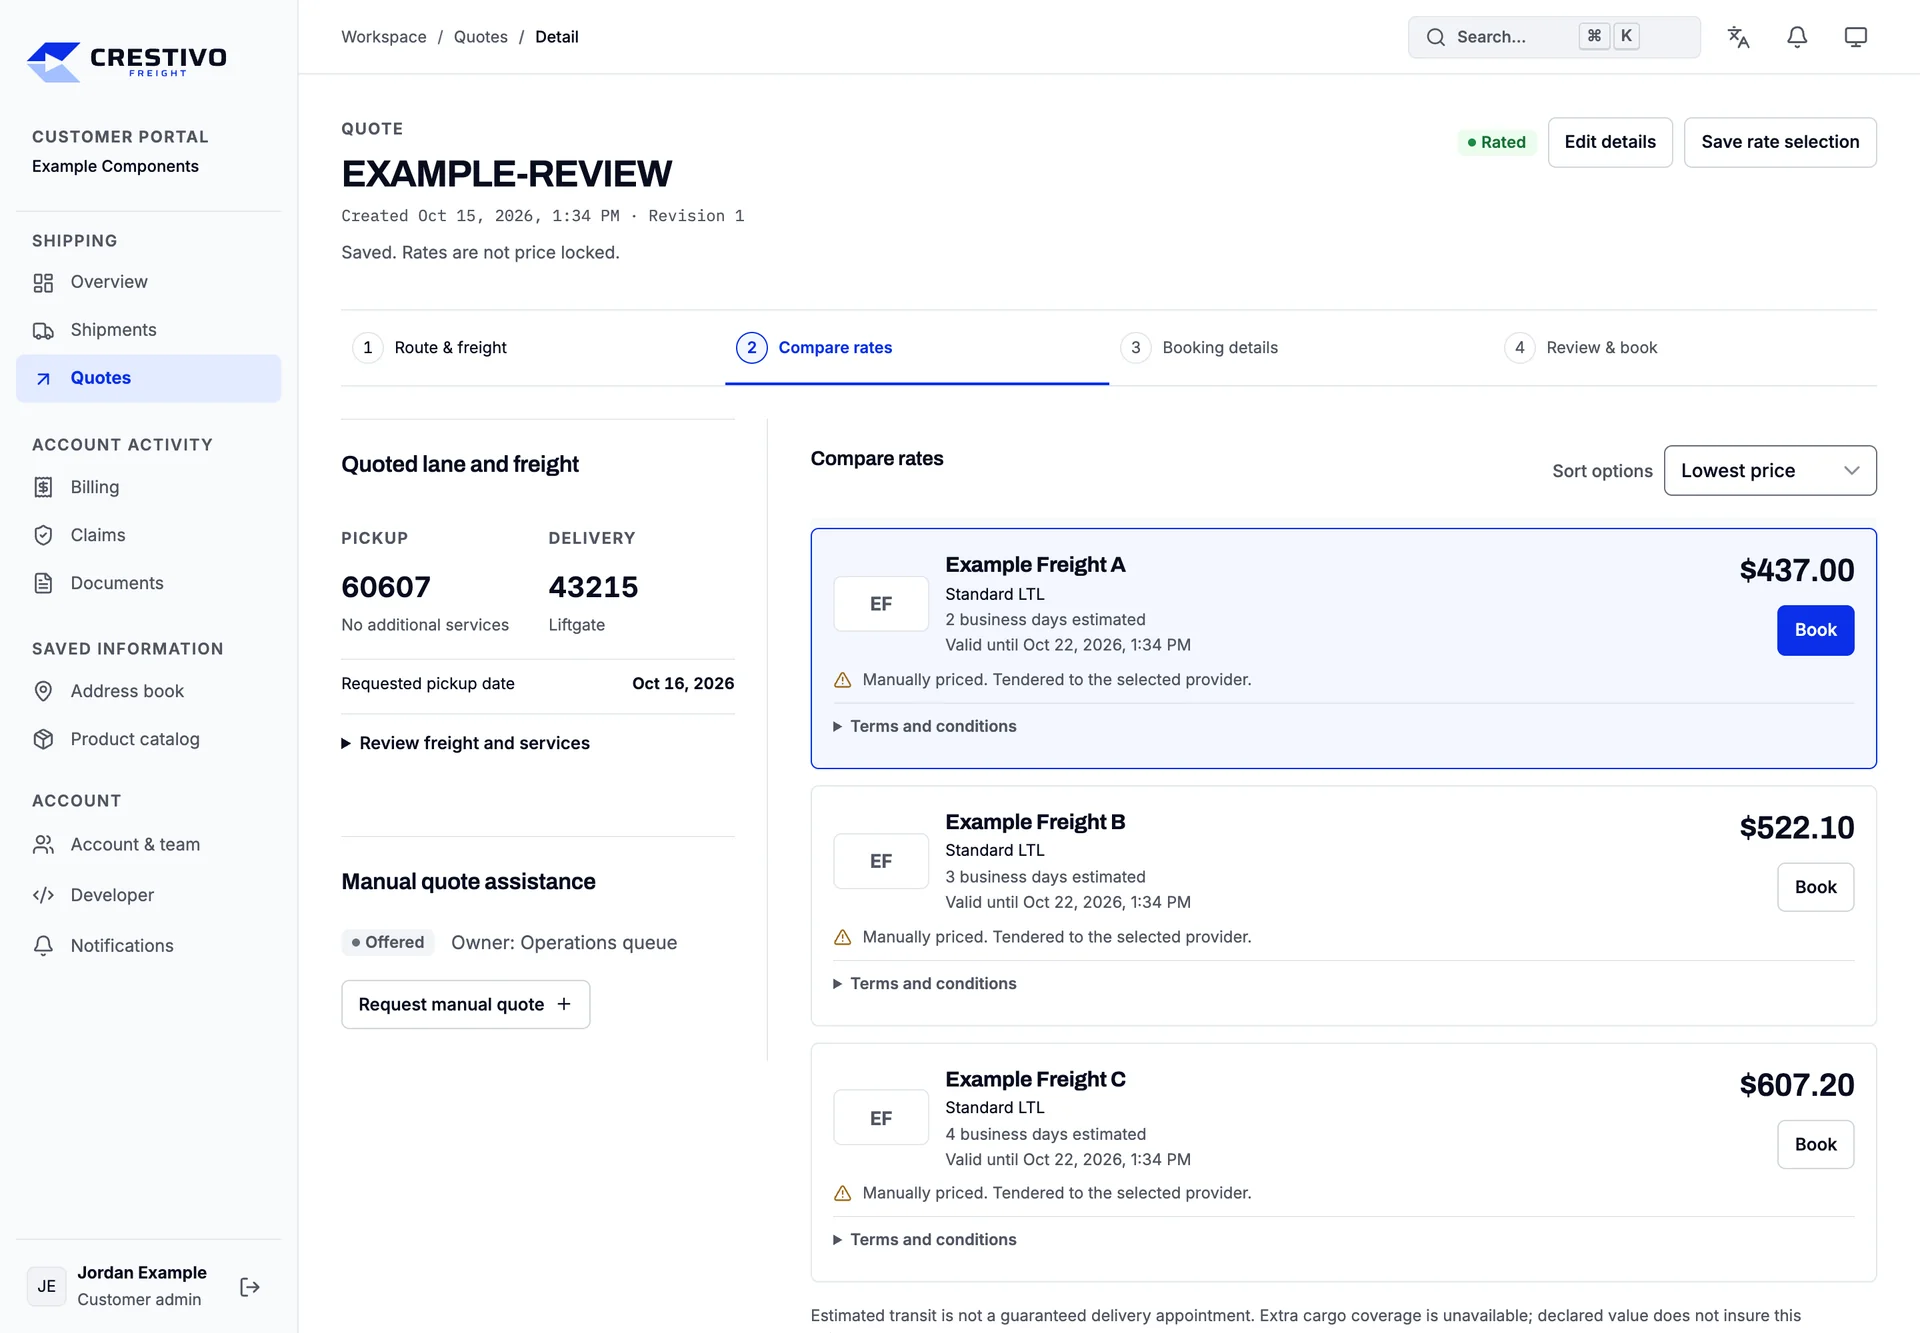This screenshot has height=1333, width=1920.
Task: Click the Rated status badge
Action: (1496, 142)
